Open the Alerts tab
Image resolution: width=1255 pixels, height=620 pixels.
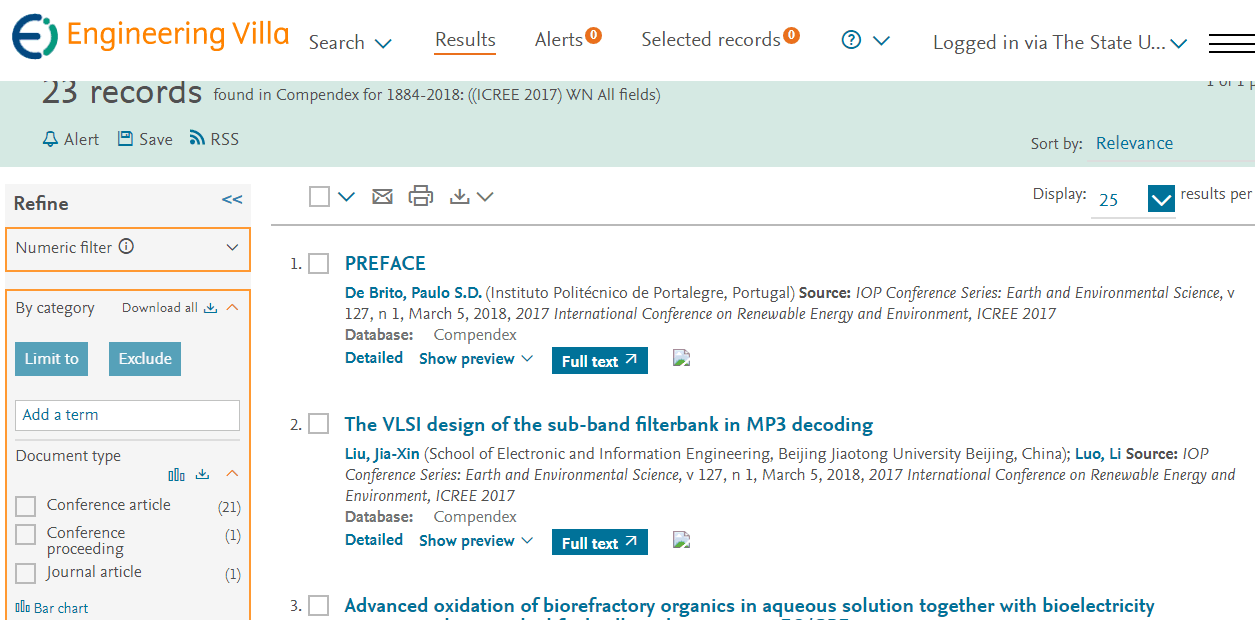click(559, 40)
